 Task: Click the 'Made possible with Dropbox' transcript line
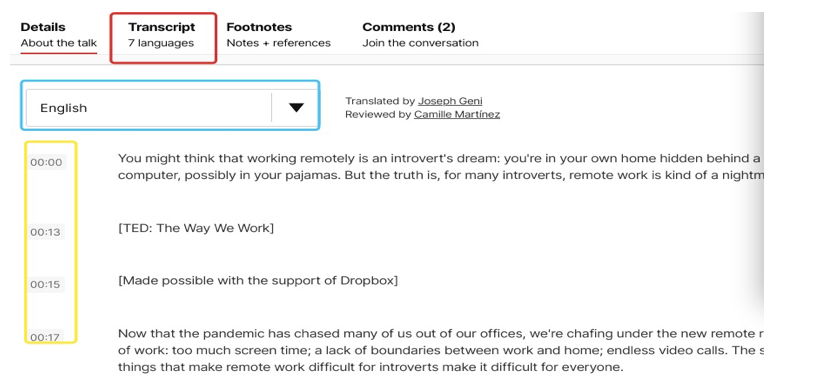point(258,280)
